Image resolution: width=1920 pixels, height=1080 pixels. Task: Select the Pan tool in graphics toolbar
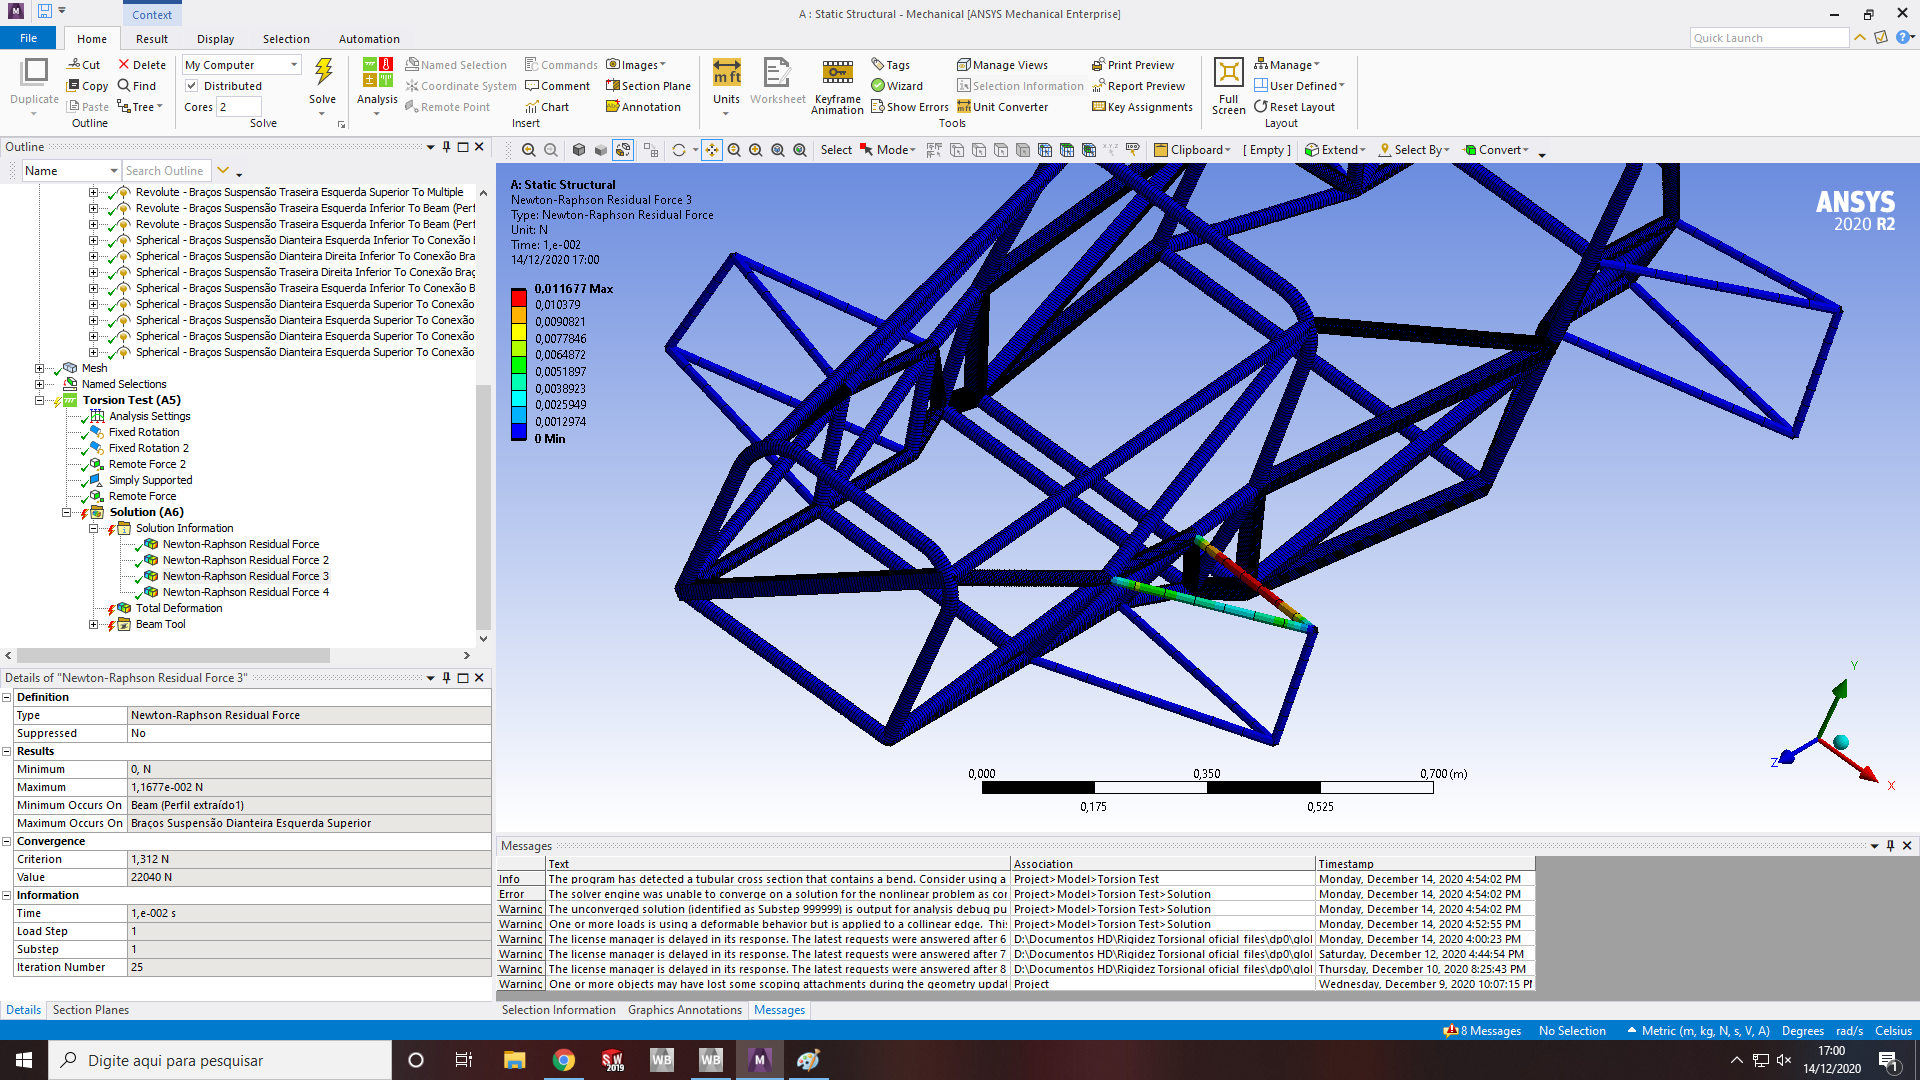pos(711,150)
